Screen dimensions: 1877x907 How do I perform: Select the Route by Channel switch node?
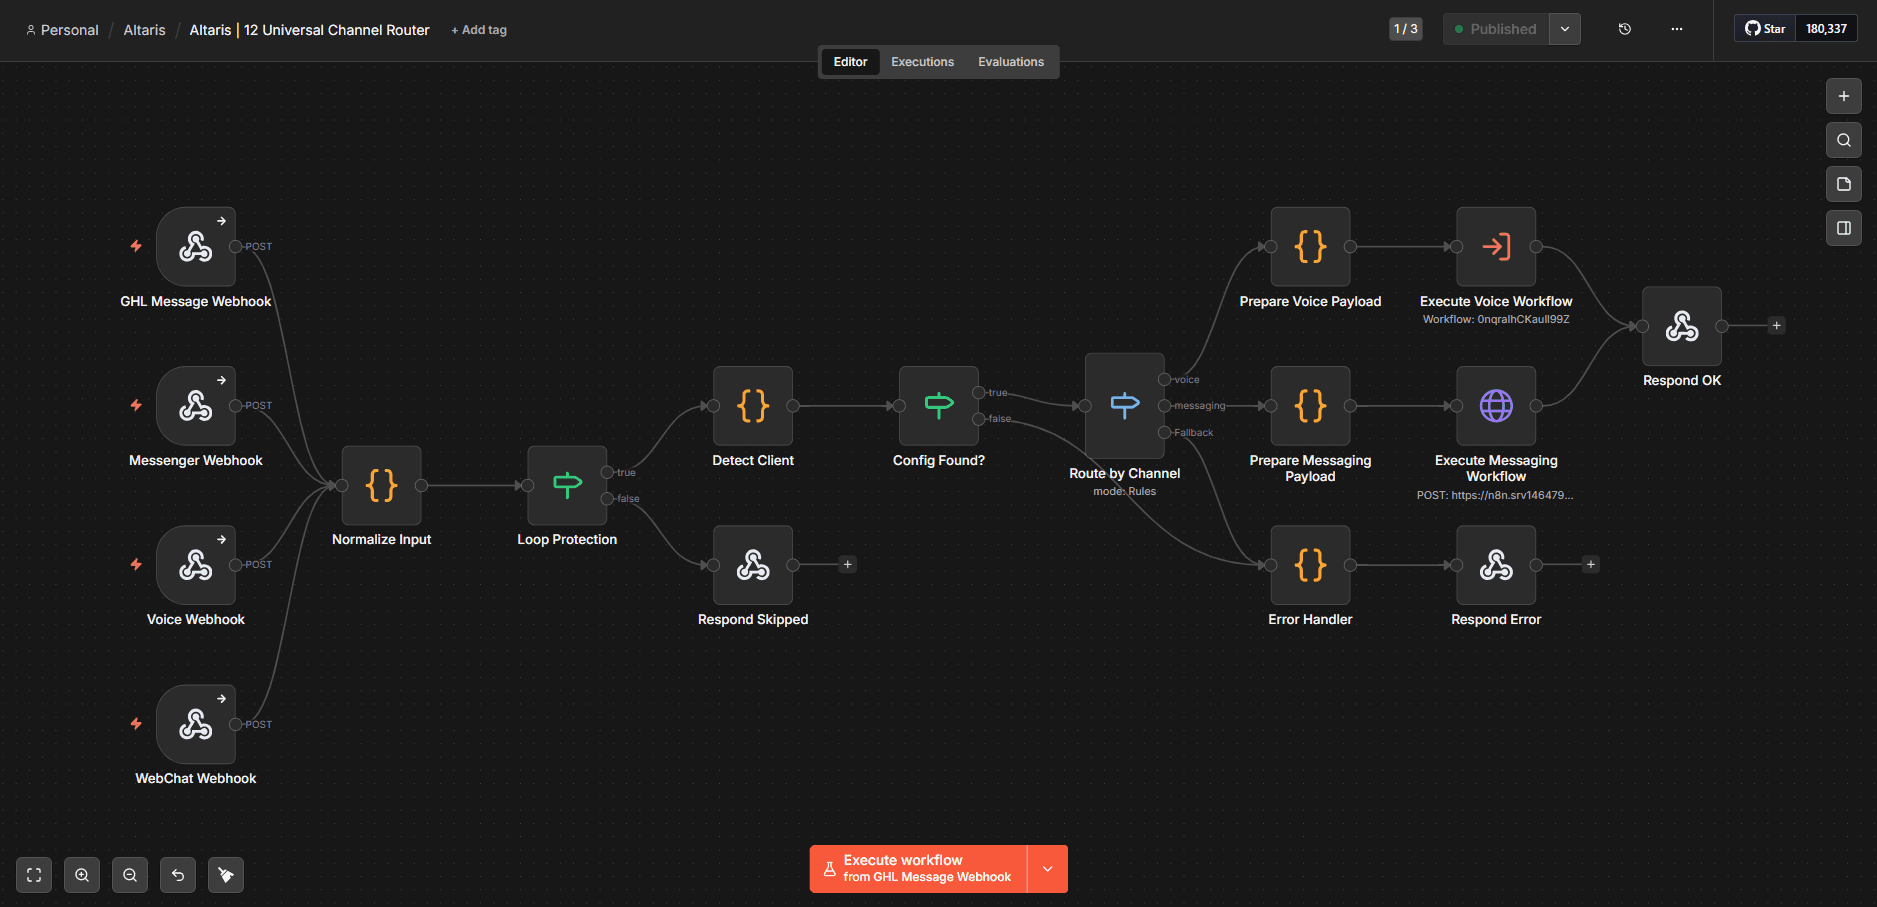(x=1123, y=406)
